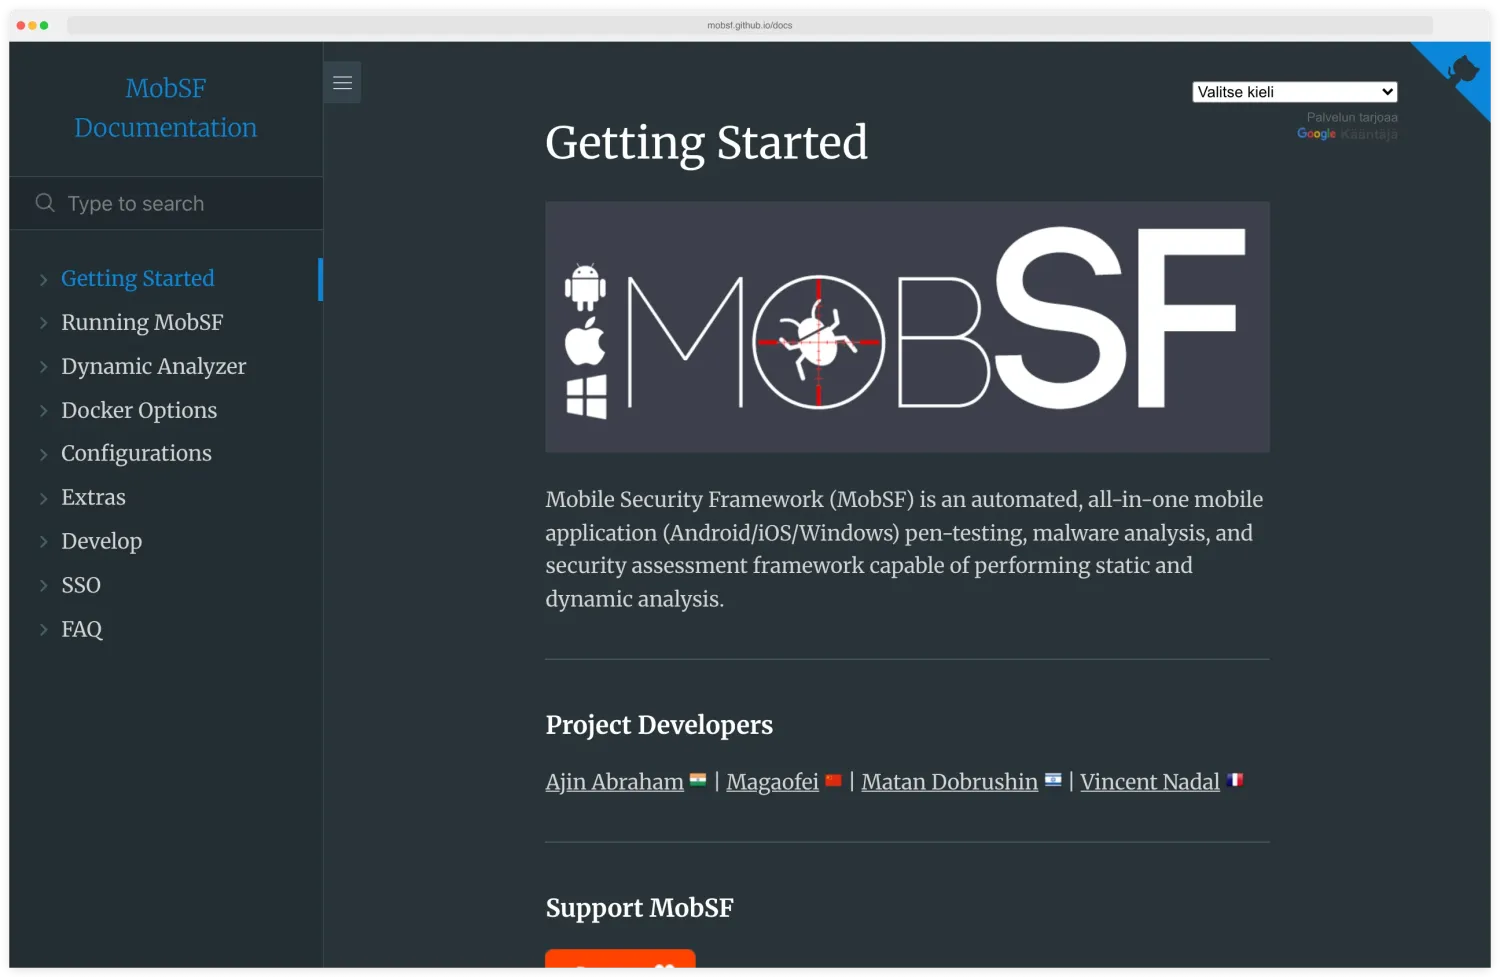Expand the Running MobSF chevron
This screenshot has height=977, width=1500.
(x=43, y=323)
